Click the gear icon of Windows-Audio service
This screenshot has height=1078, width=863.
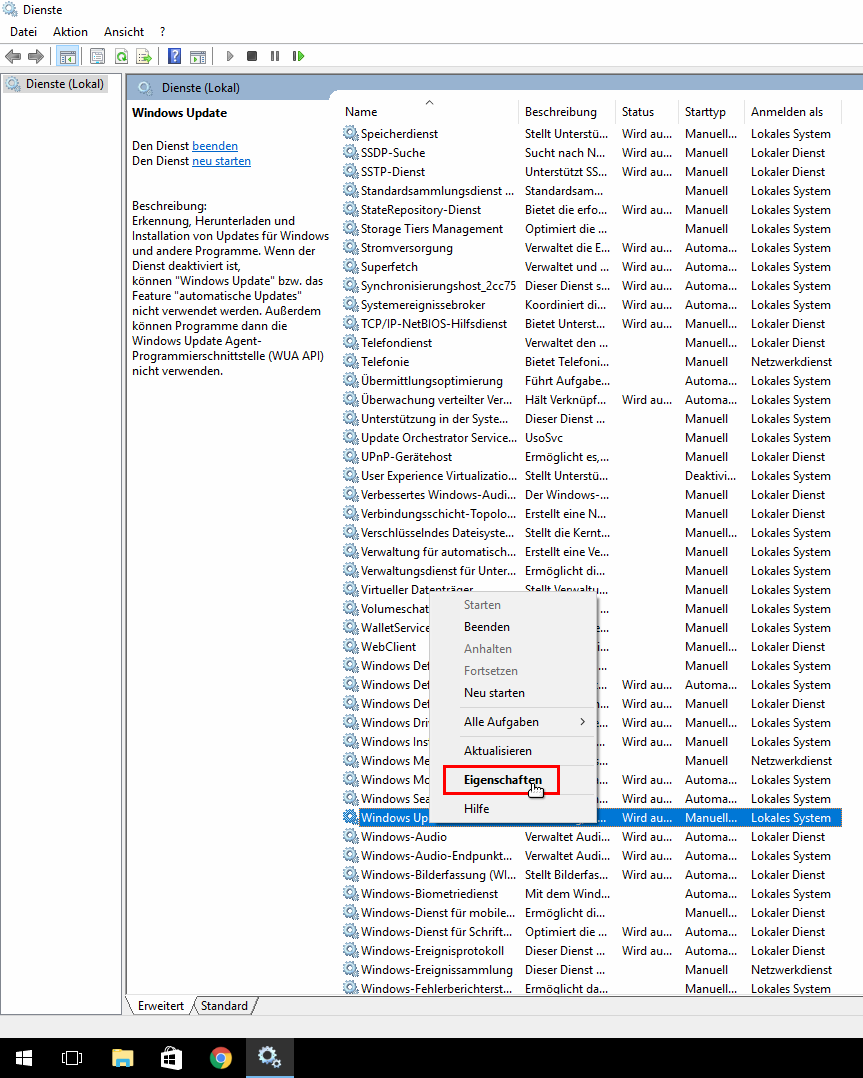click(351, 836)
